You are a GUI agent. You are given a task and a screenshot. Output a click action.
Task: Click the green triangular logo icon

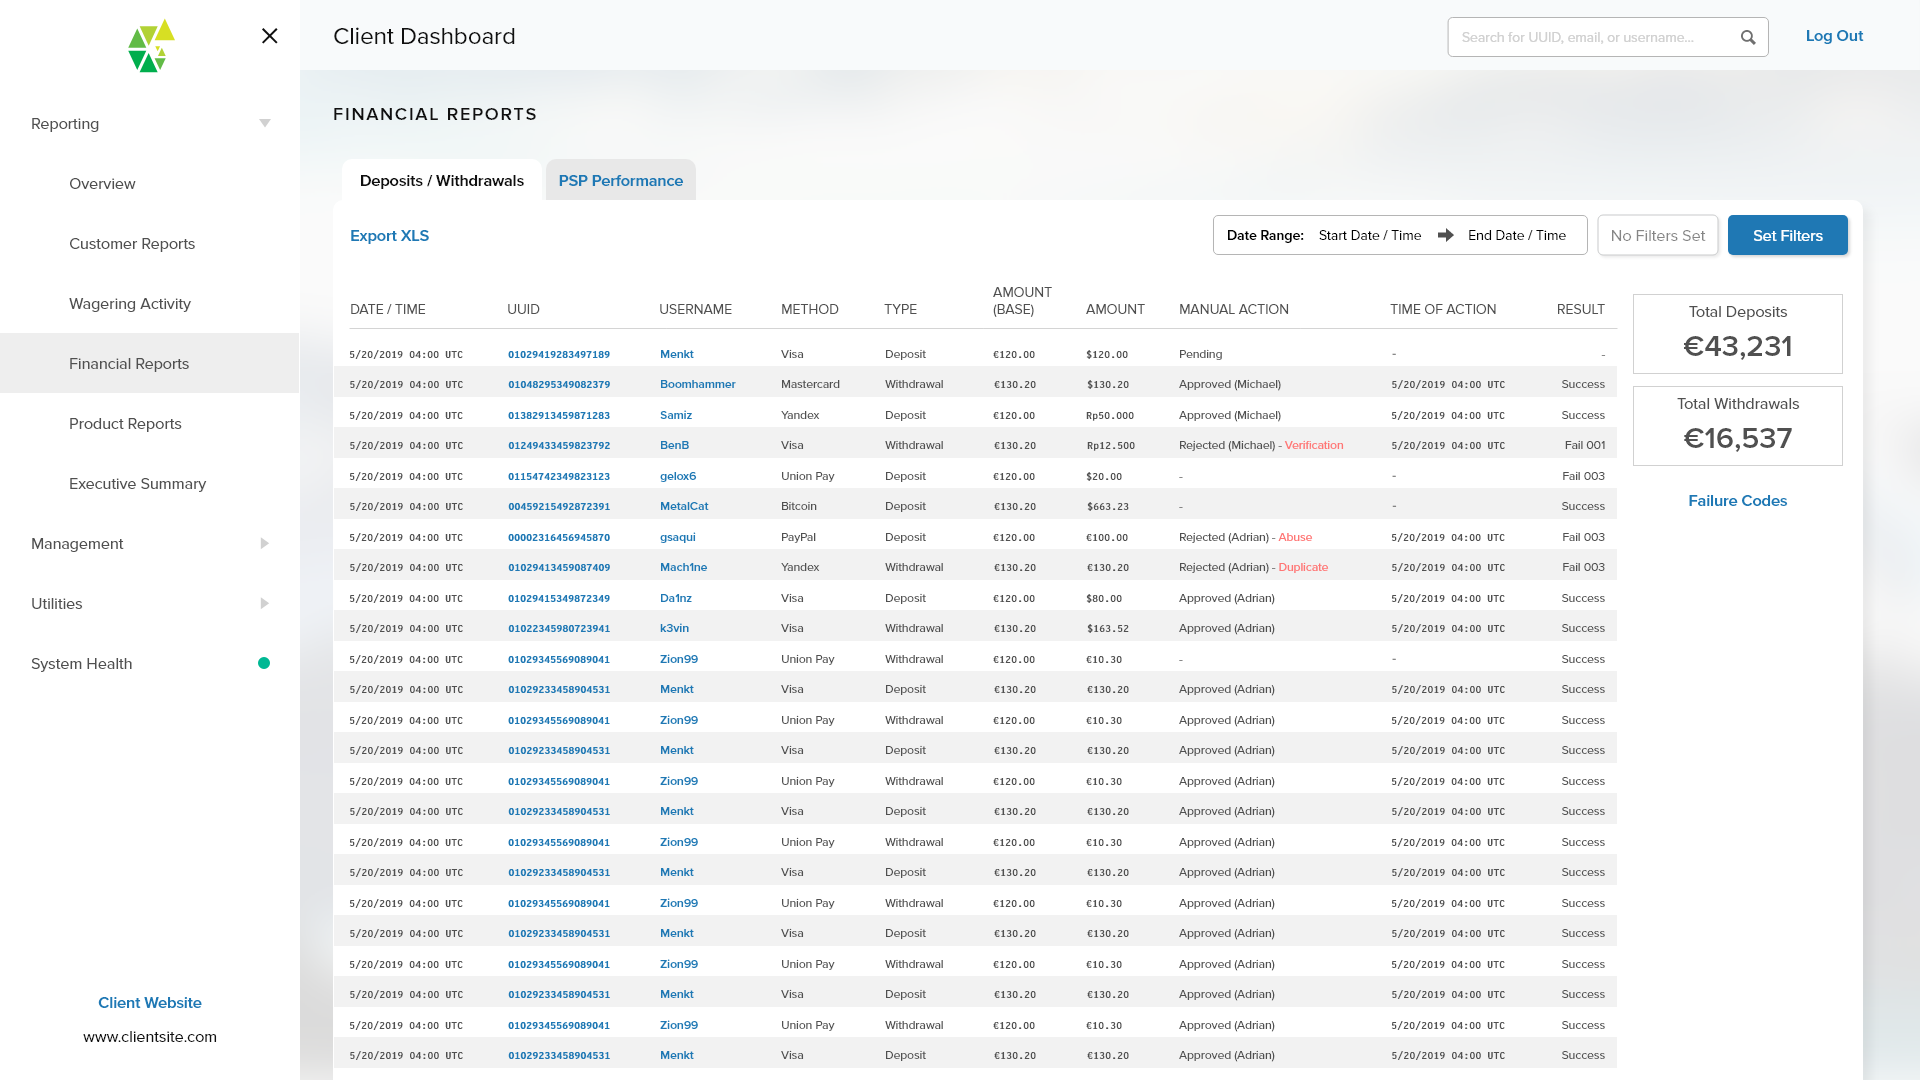click(151, 46)
